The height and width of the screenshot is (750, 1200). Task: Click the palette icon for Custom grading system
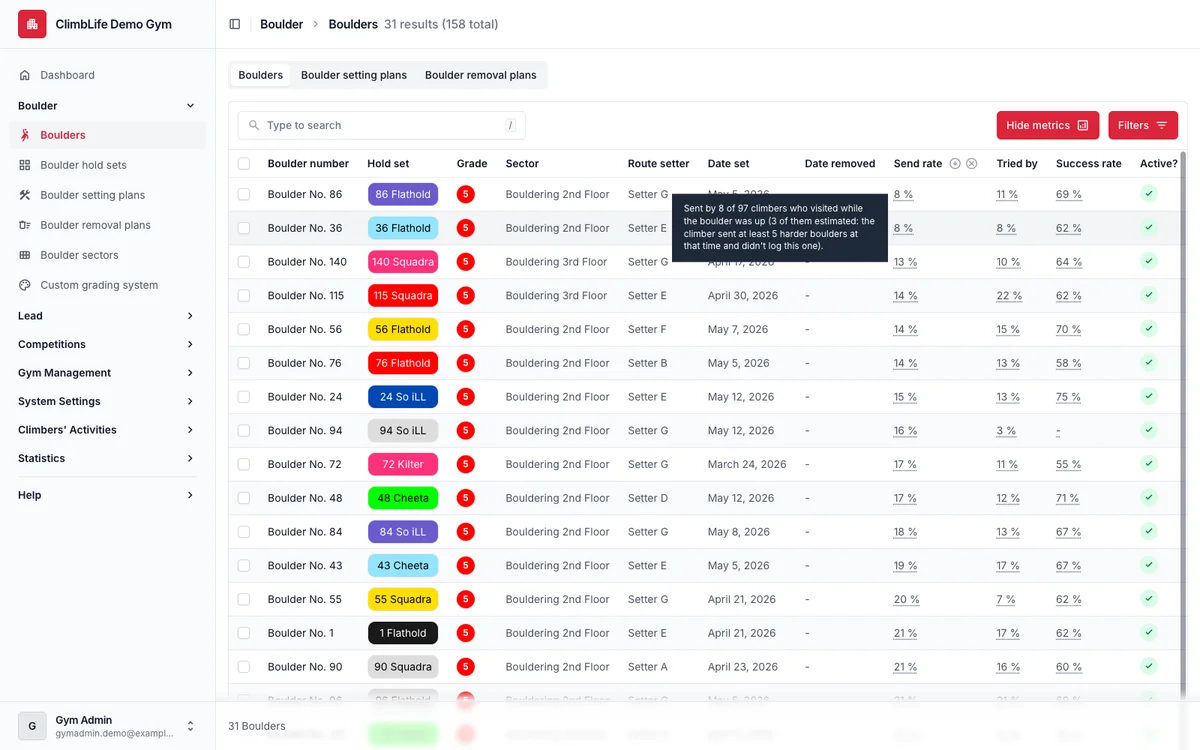(25, 285)
